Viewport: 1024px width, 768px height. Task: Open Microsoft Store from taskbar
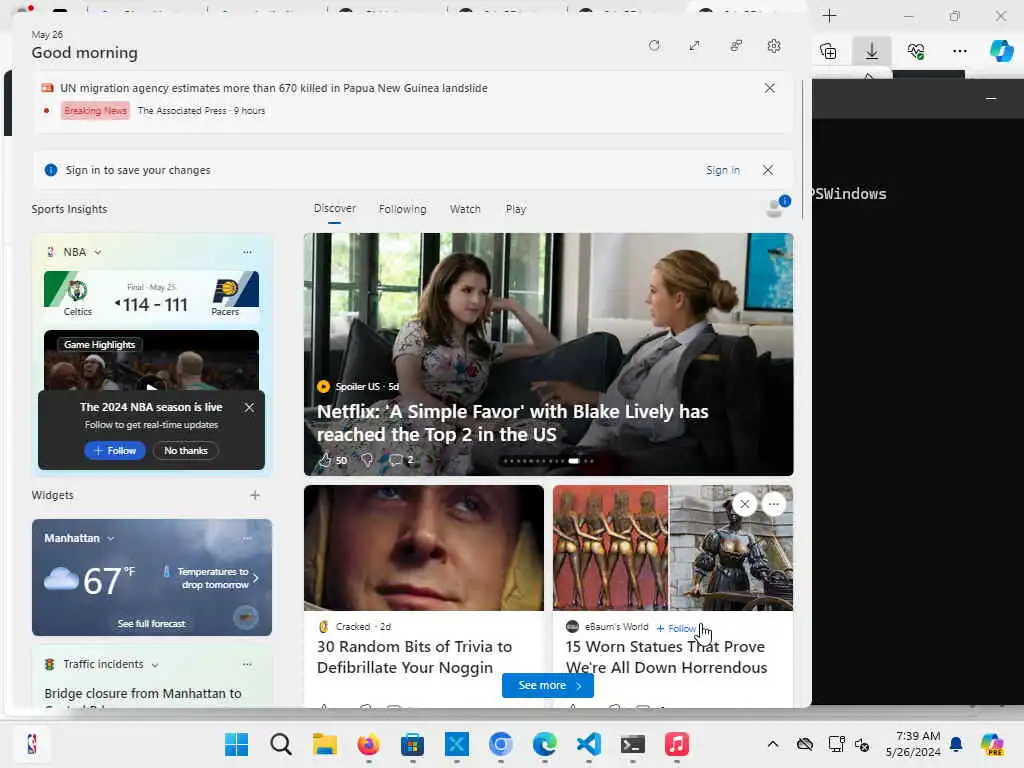pyautogui.click(x=413, y=744)
